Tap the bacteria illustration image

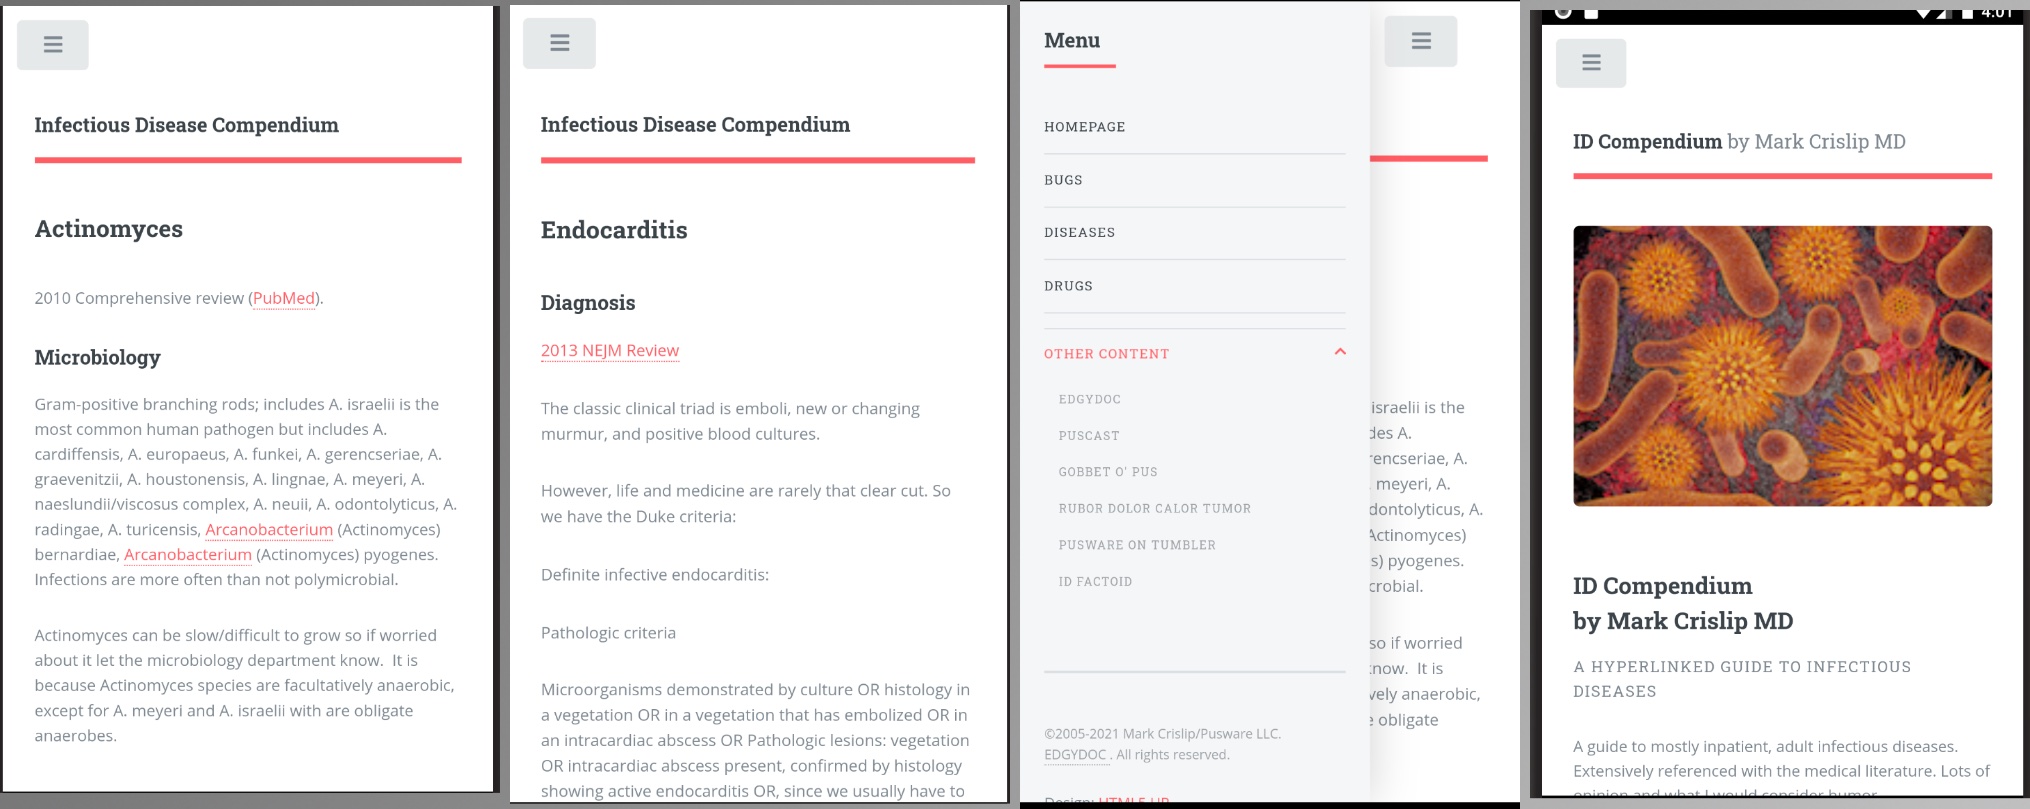(1782, 366)
